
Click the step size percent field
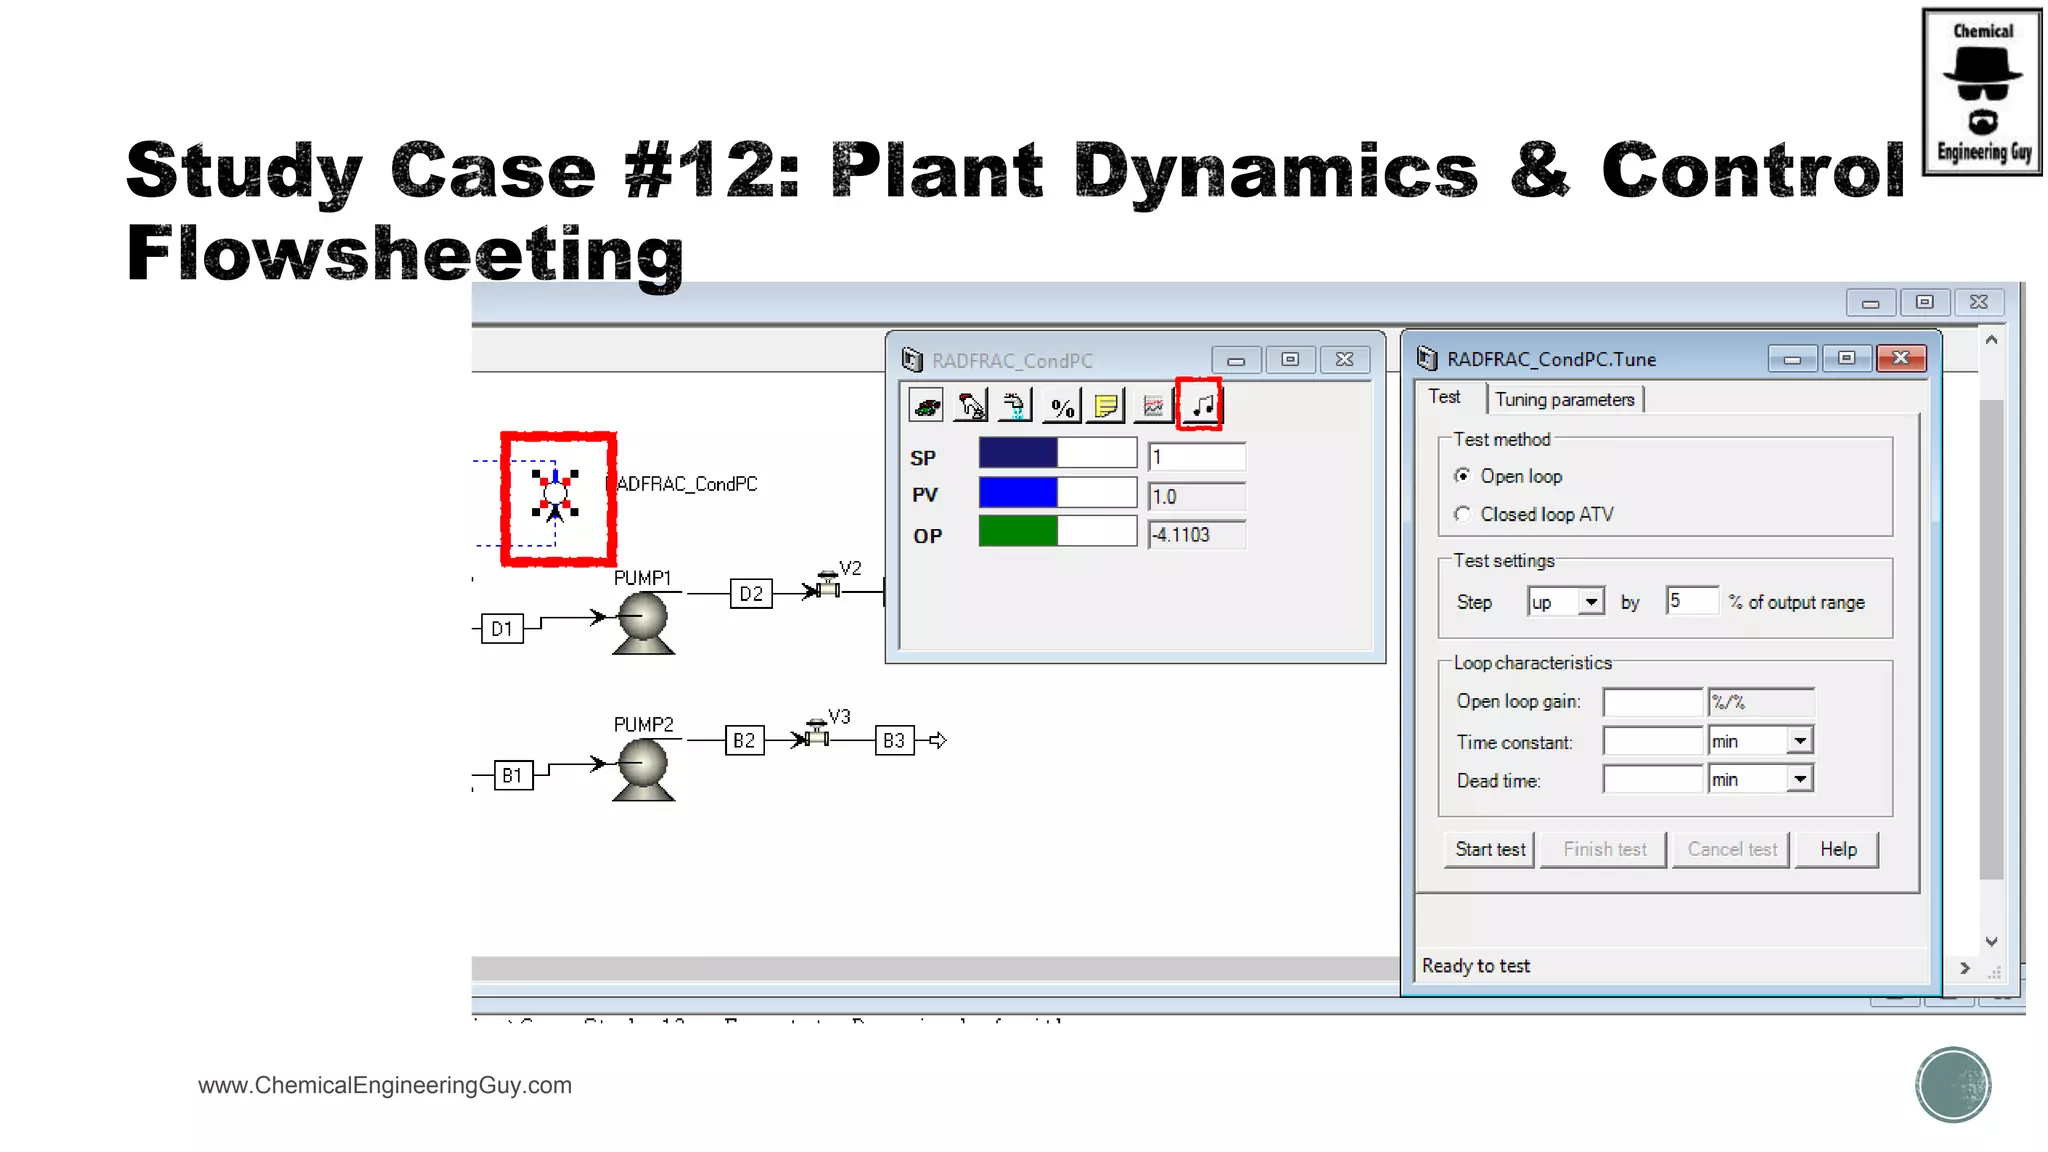(x=1690, y=601)
